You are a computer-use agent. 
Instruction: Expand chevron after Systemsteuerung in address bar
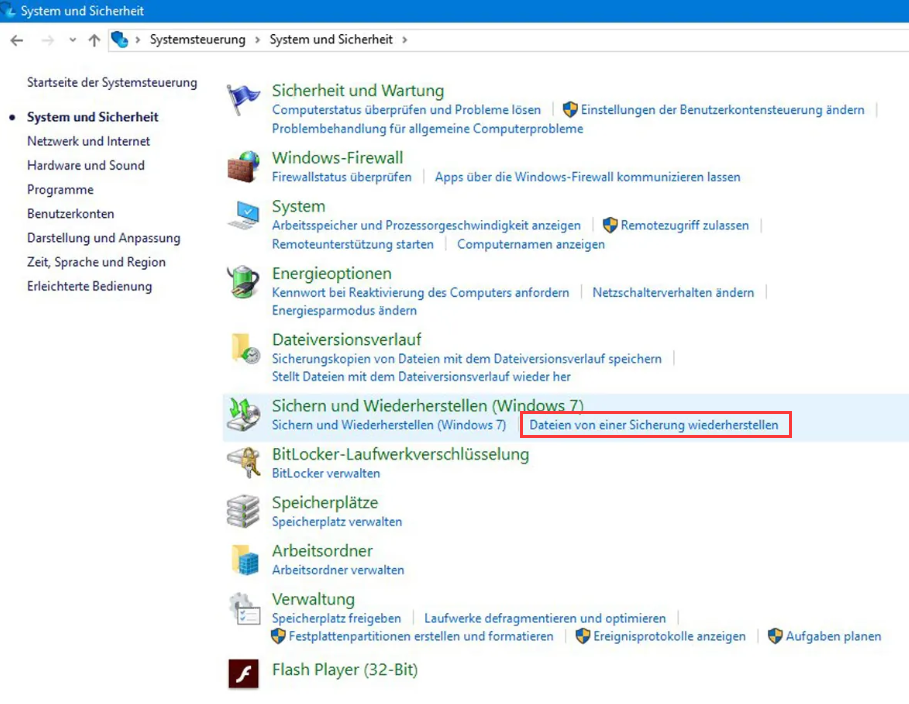point(258,40)
